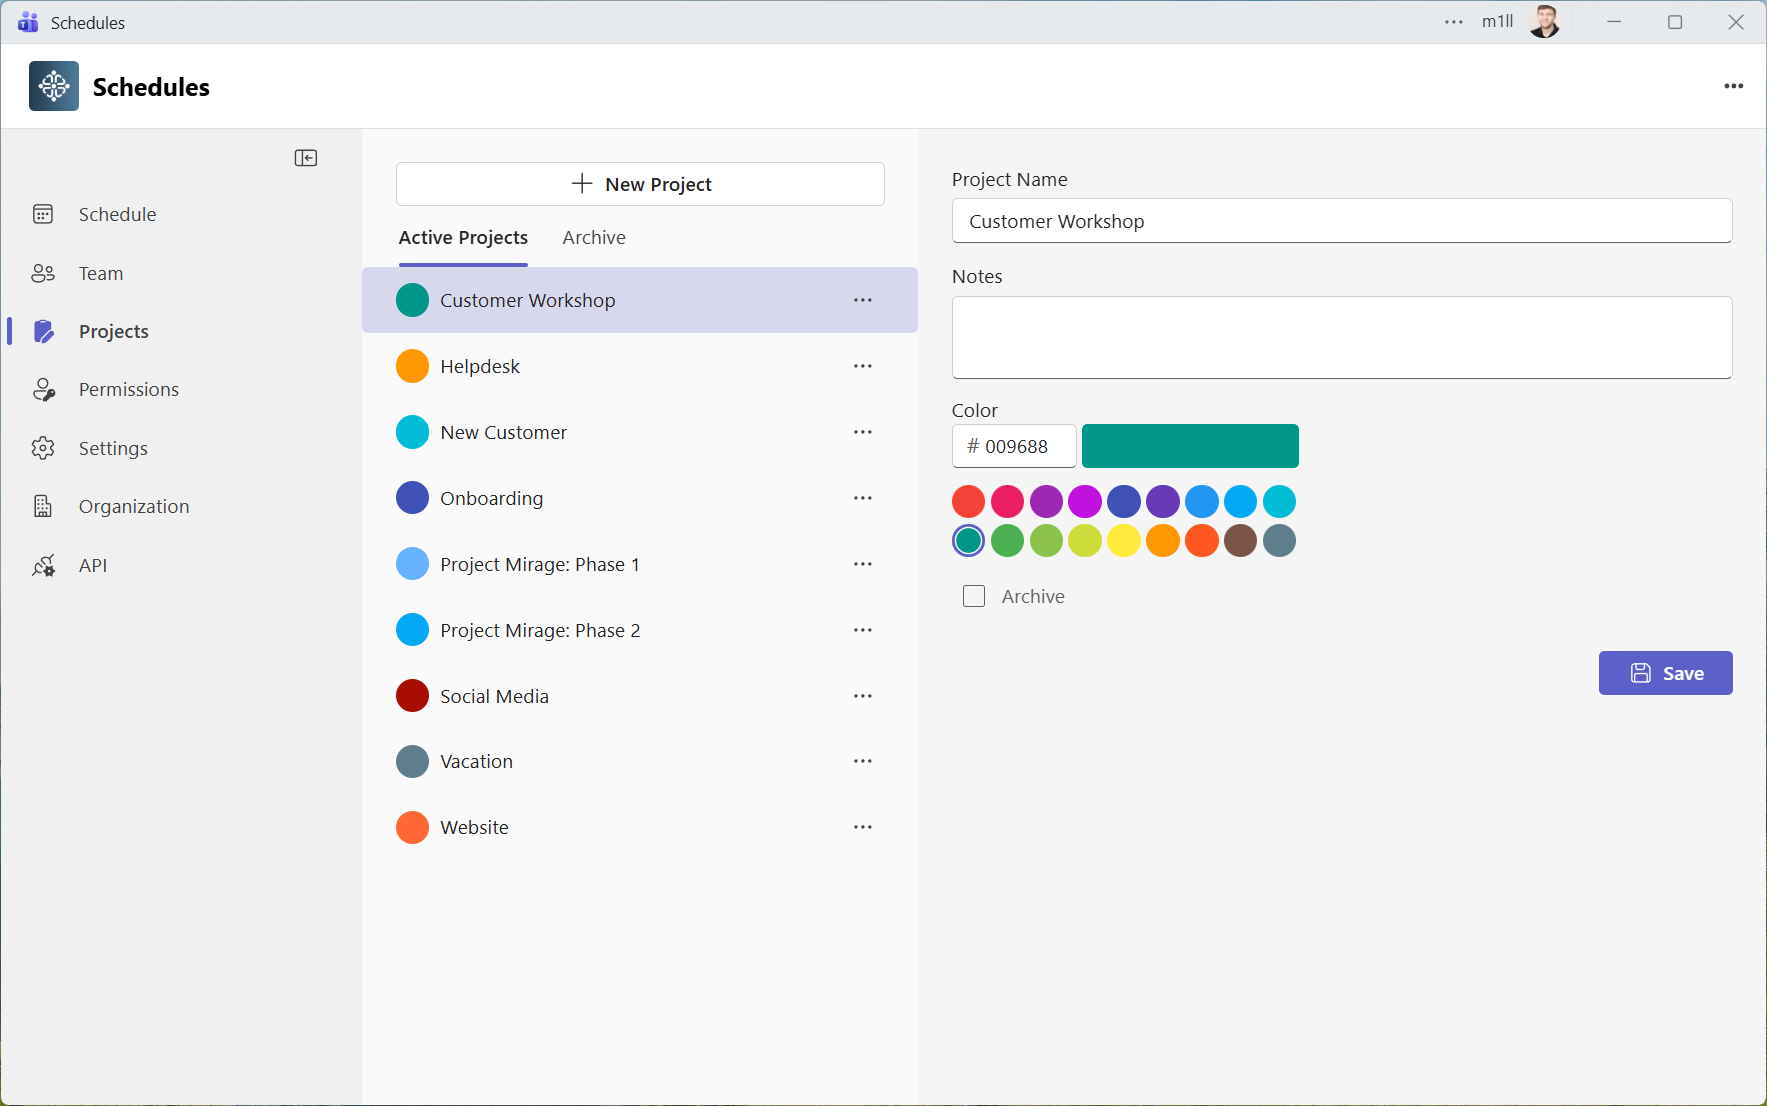Select the Active Projects tab
The image size is (1767, 1106).
click(x=463, y=238)
